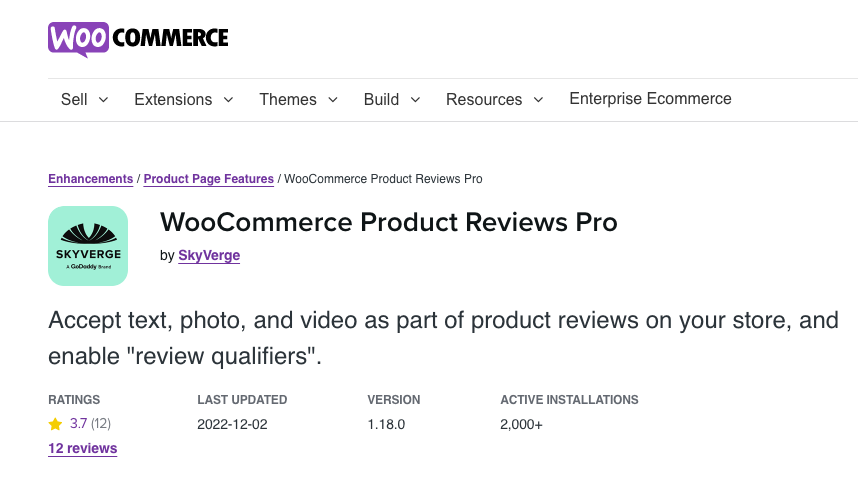Click the WooCommerce logo

(138, 39)
